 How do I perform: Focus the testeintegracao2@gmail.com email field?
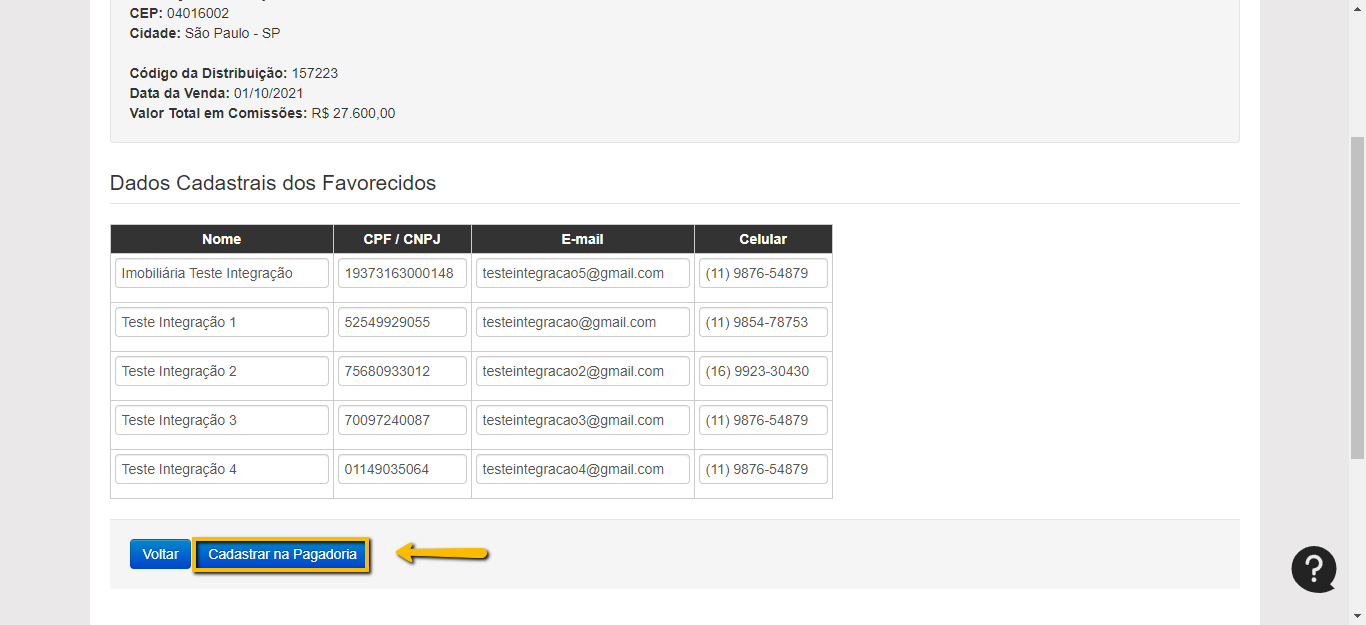[x=582, y=371]
